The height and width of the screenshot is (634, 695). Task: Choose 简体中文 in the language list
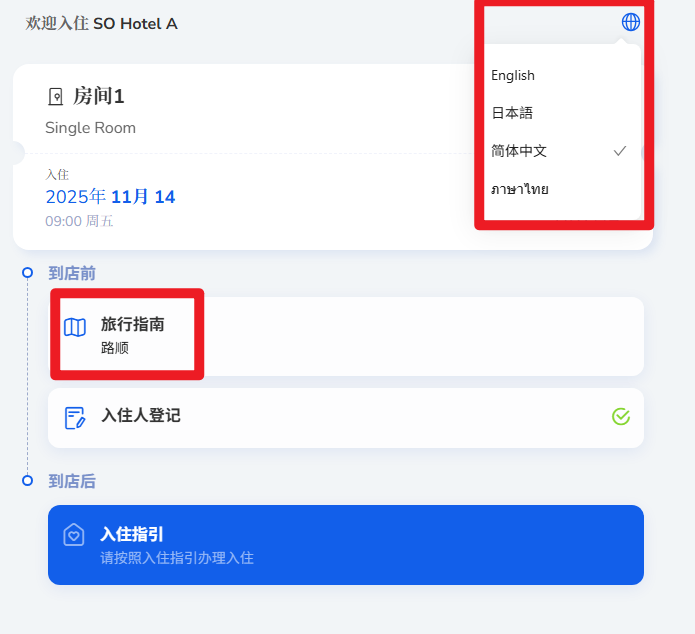[x=519, y=151]
